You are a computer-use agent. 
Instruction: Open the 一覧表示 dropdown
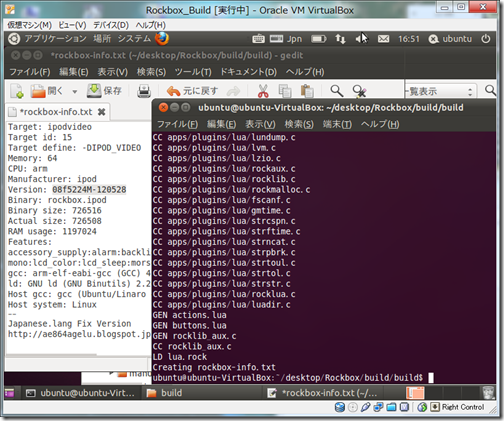pos(441,91)
